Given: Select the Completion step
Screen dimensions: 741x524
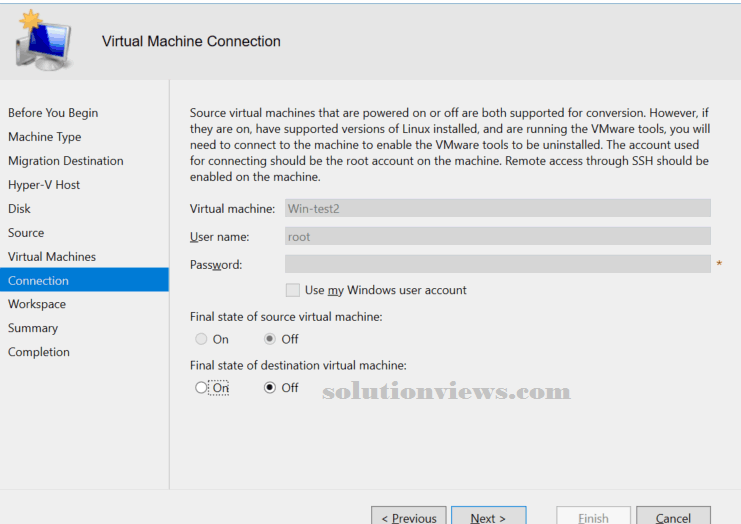Looking at the screenshot, I should click(39, 352).
